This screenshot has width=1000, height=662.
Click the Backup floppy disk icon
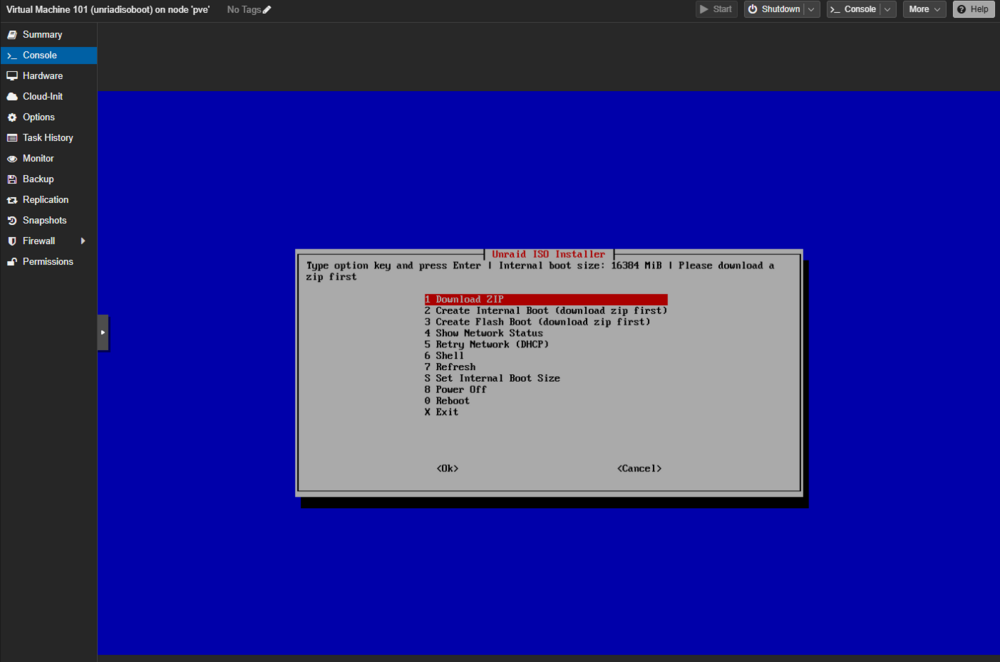[12, 179]
